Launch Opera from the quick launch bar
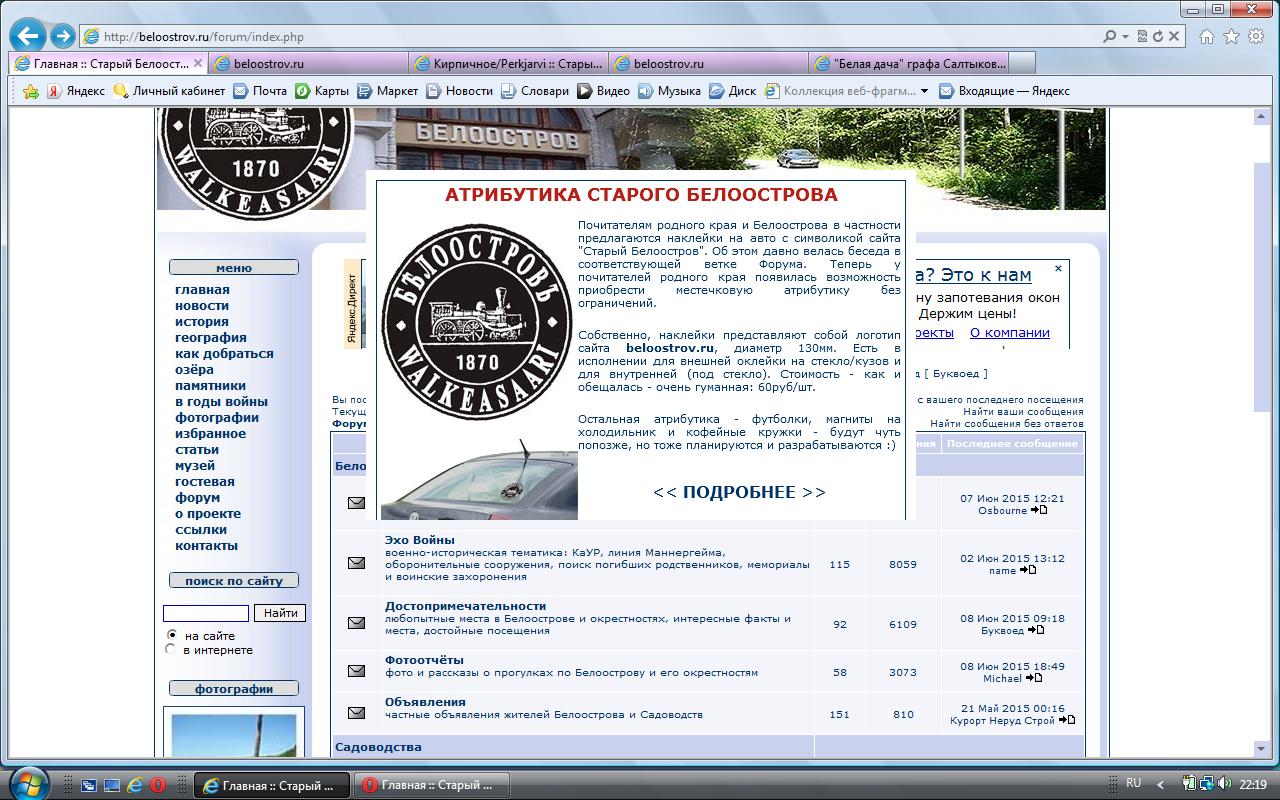 click(x=158, y=785)
